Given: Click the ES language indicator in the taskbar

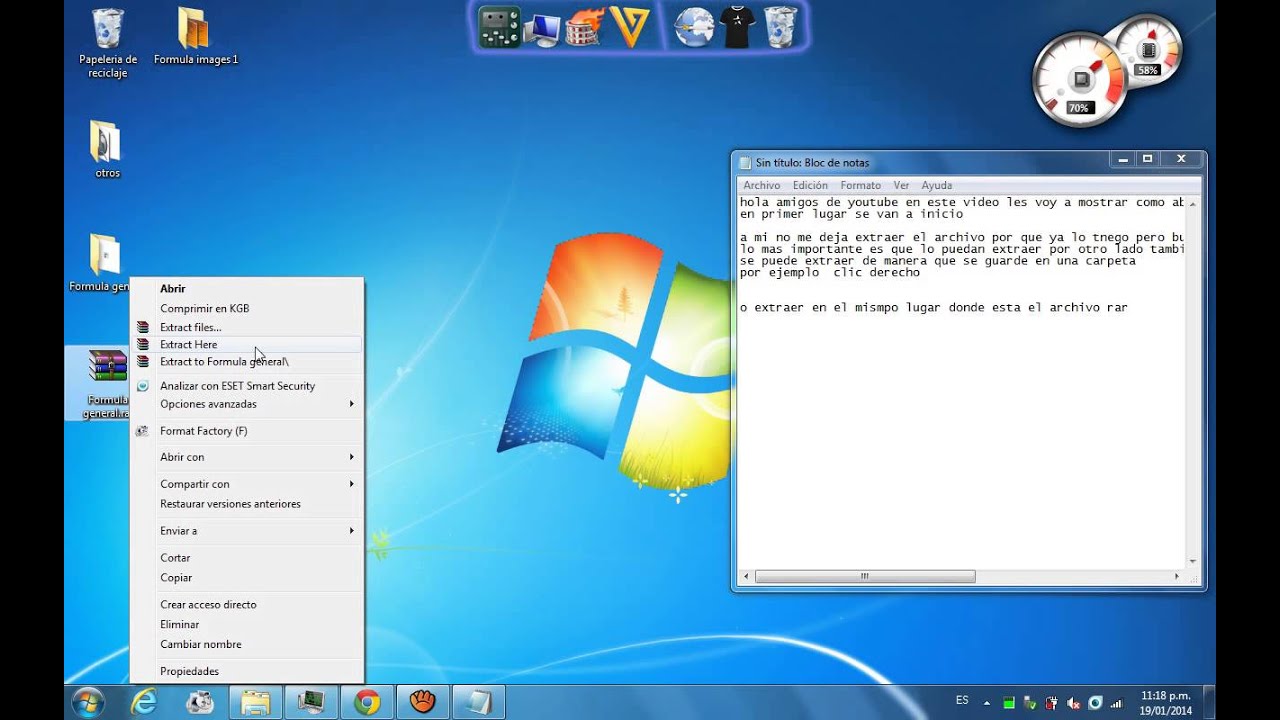Looking at the screenshot, I should [962, 701].
